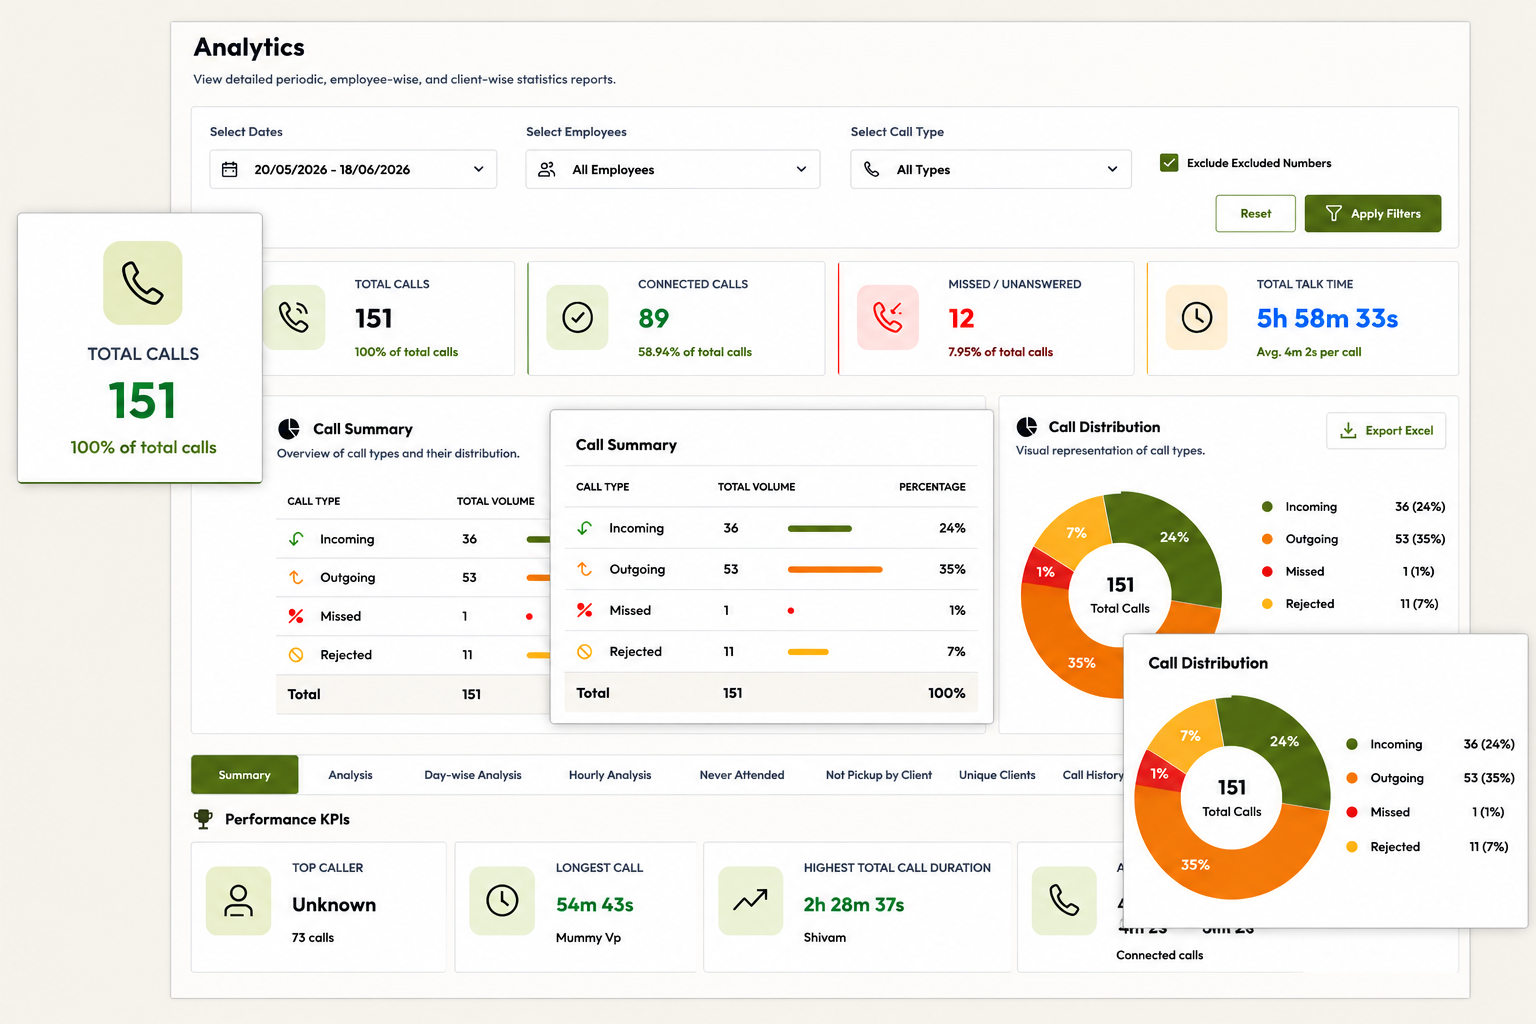Open the All Employees dropdown
1536x1024 pixels.
[x=673, y=169]
